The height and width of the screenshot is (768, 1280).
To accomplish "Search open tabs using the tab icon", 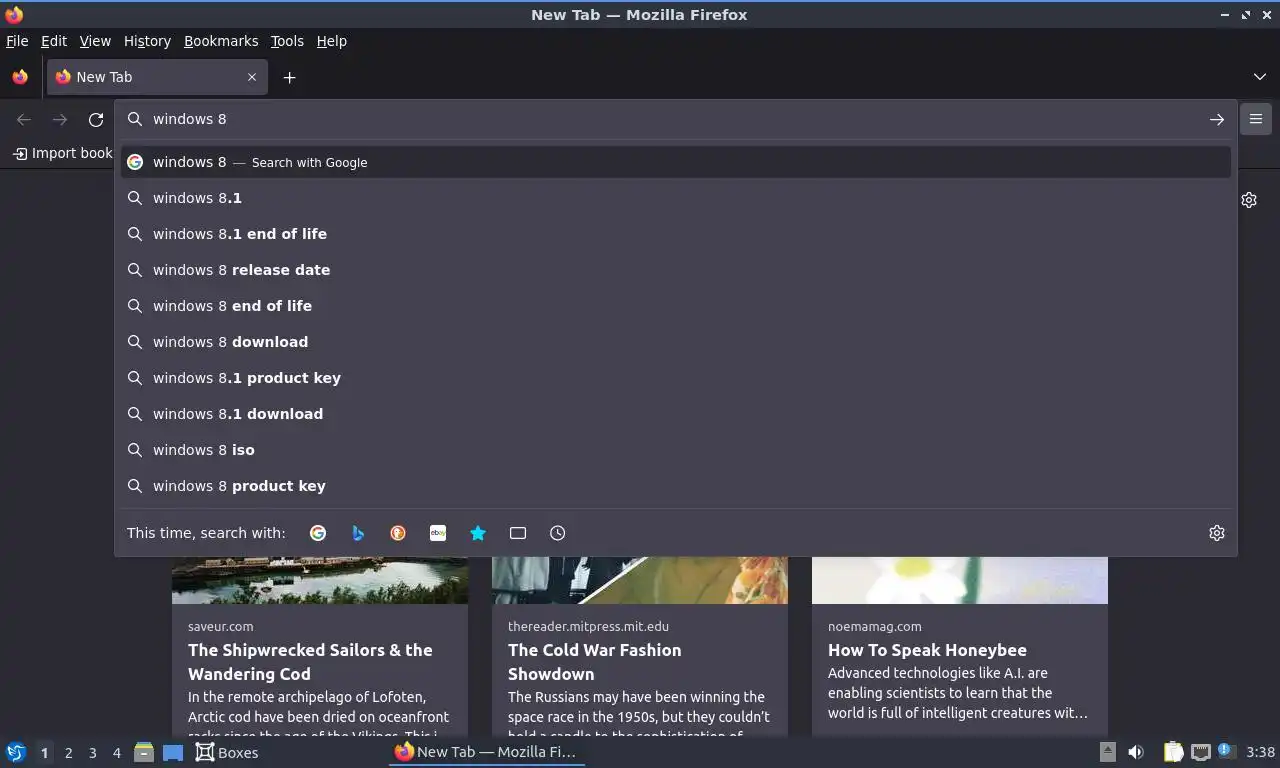I will coord(518,533).
